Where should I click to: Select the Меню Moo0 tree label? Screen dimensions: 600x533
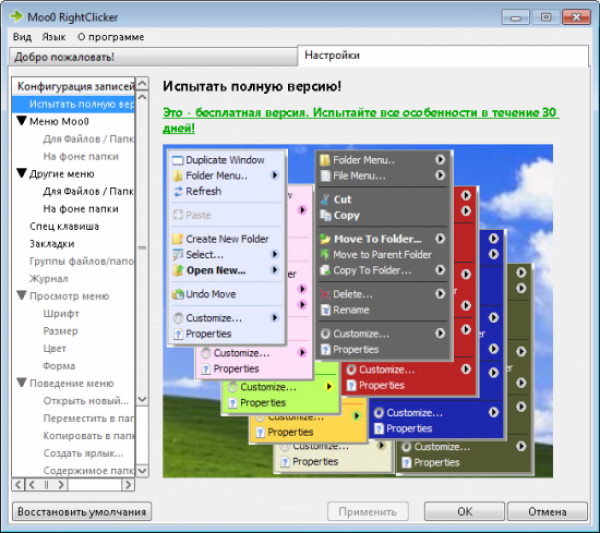(x=59, y=122)
